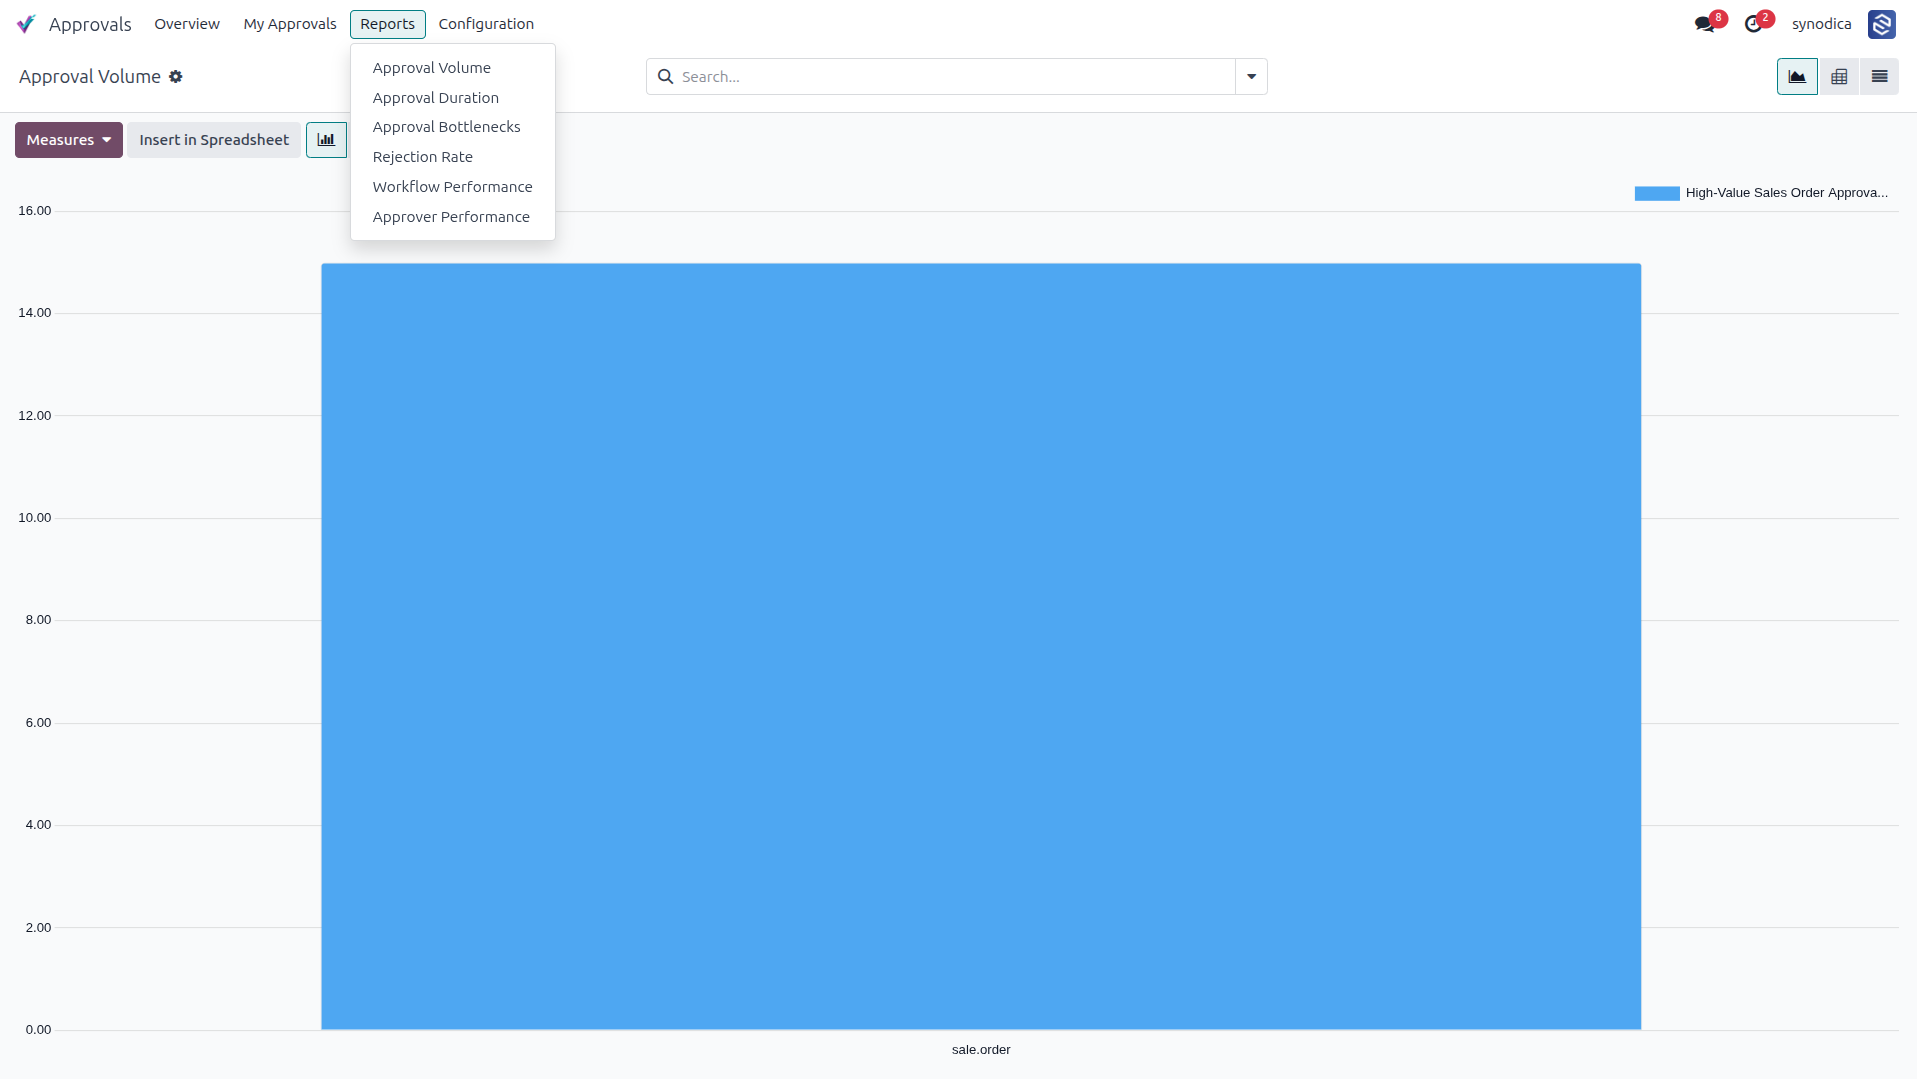
Task: Open the Approval Volume settings gear
Action: tap(176, 77)
